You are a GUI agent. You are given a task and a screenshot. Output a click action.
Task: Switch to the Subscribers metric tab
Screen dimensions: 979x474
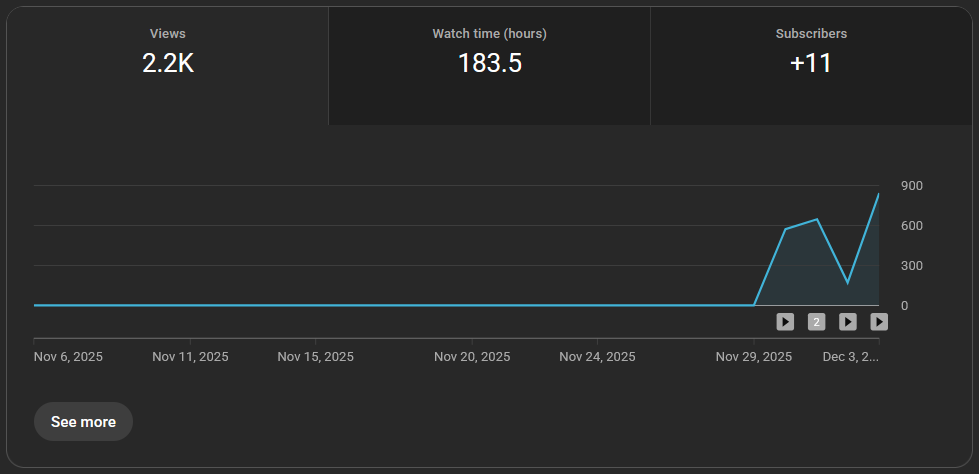[x=811, y=66]
